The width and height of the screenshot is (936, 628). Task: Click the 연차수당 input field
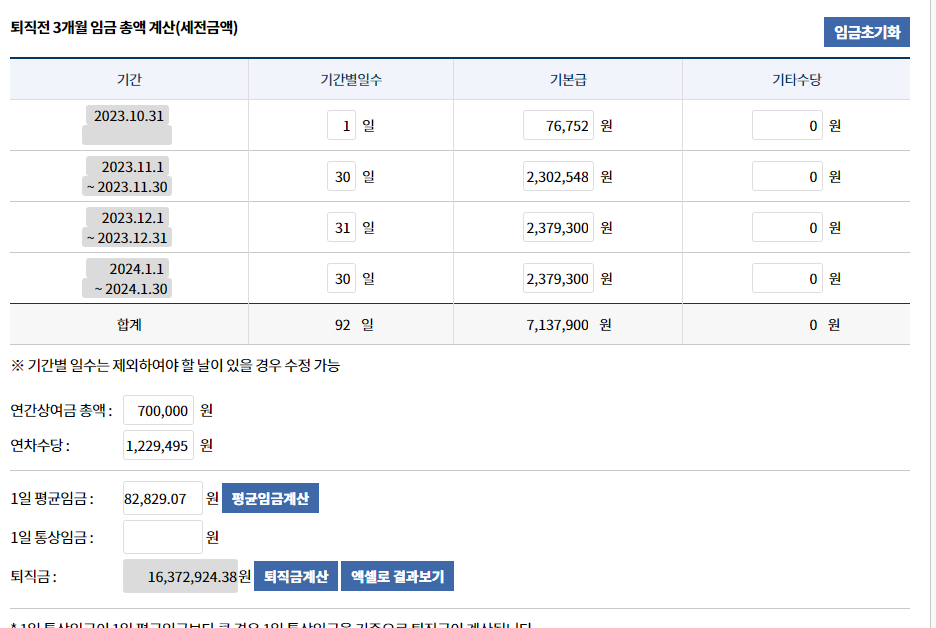coord(158,446)
